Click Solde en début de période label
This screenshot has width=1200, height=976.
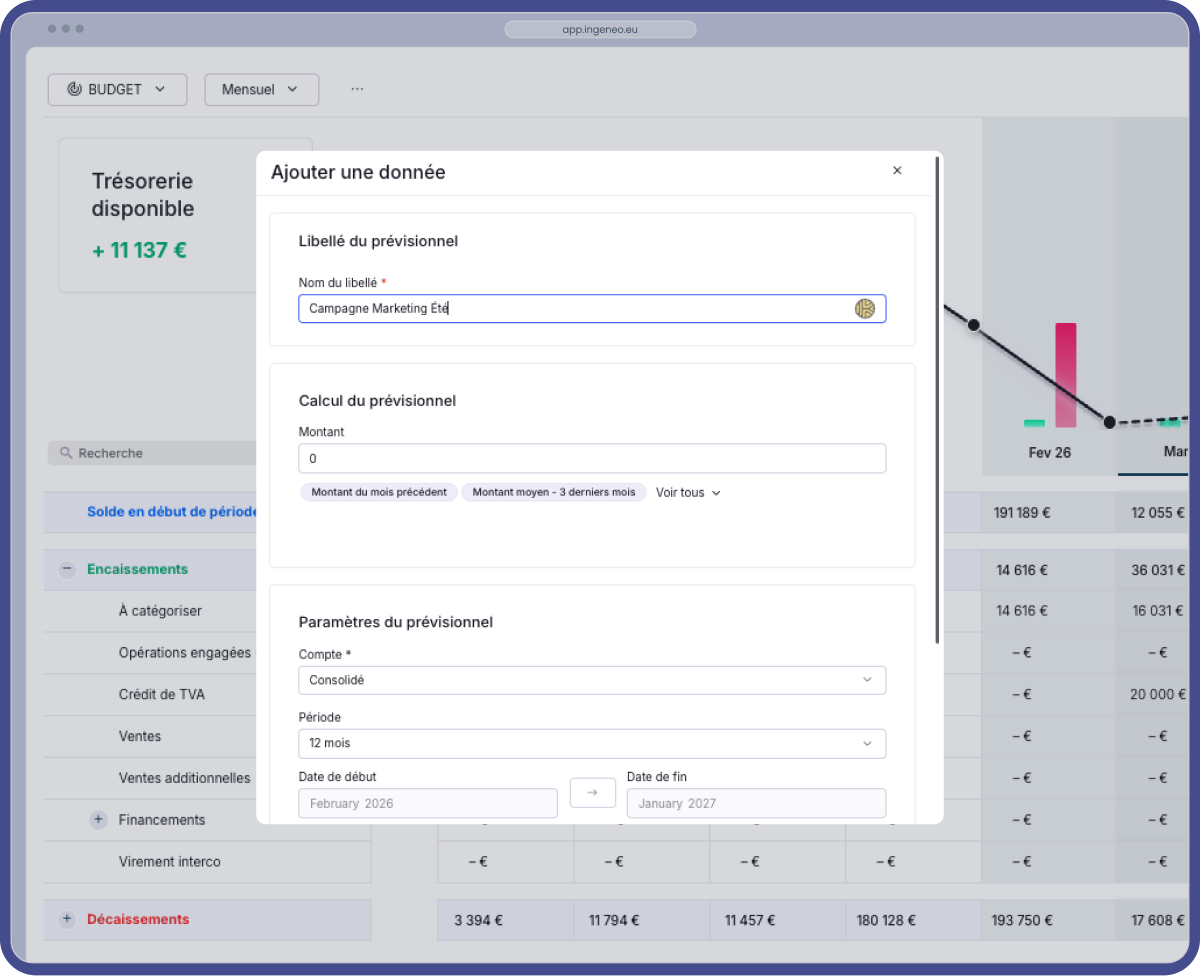pyautogui.click(x=172, y=511)
